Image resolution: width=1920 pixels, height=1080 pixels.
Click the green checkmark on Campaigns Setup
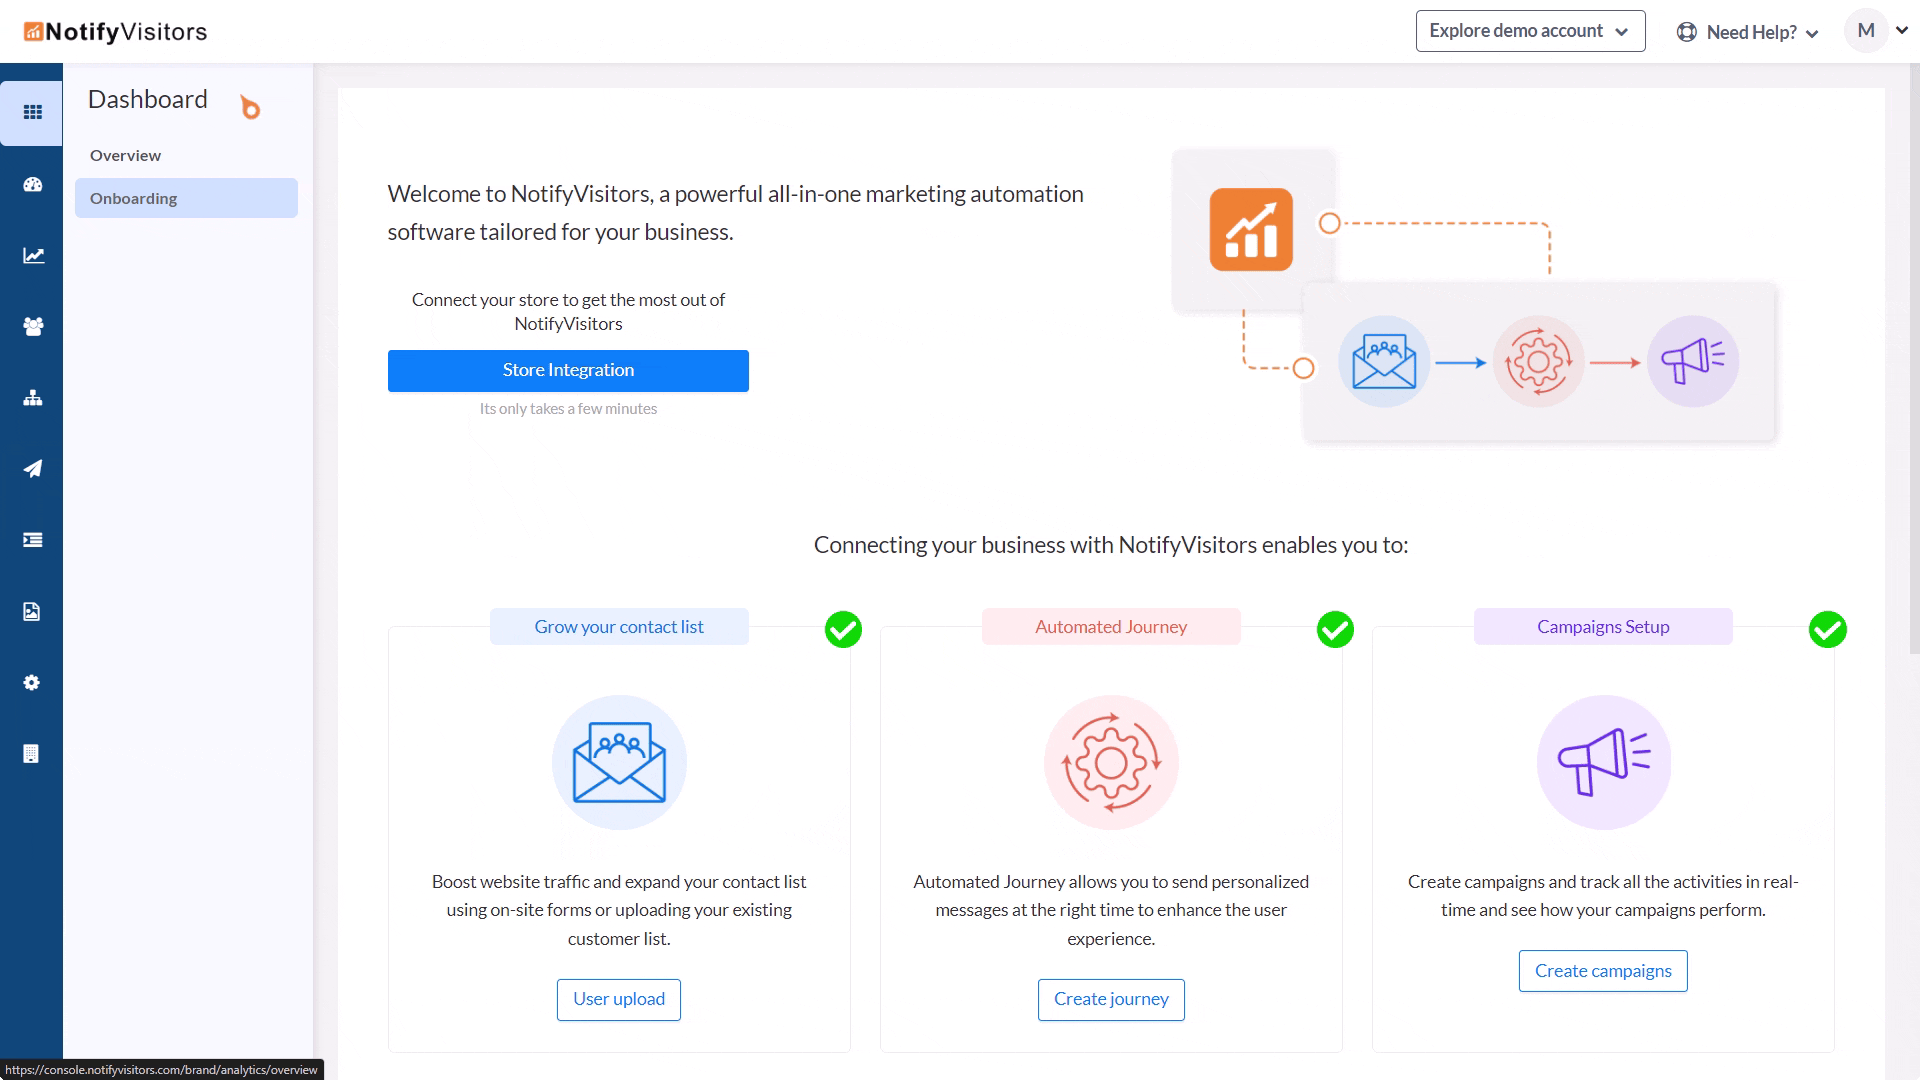pyautogui.click(x=1827, y=630)
